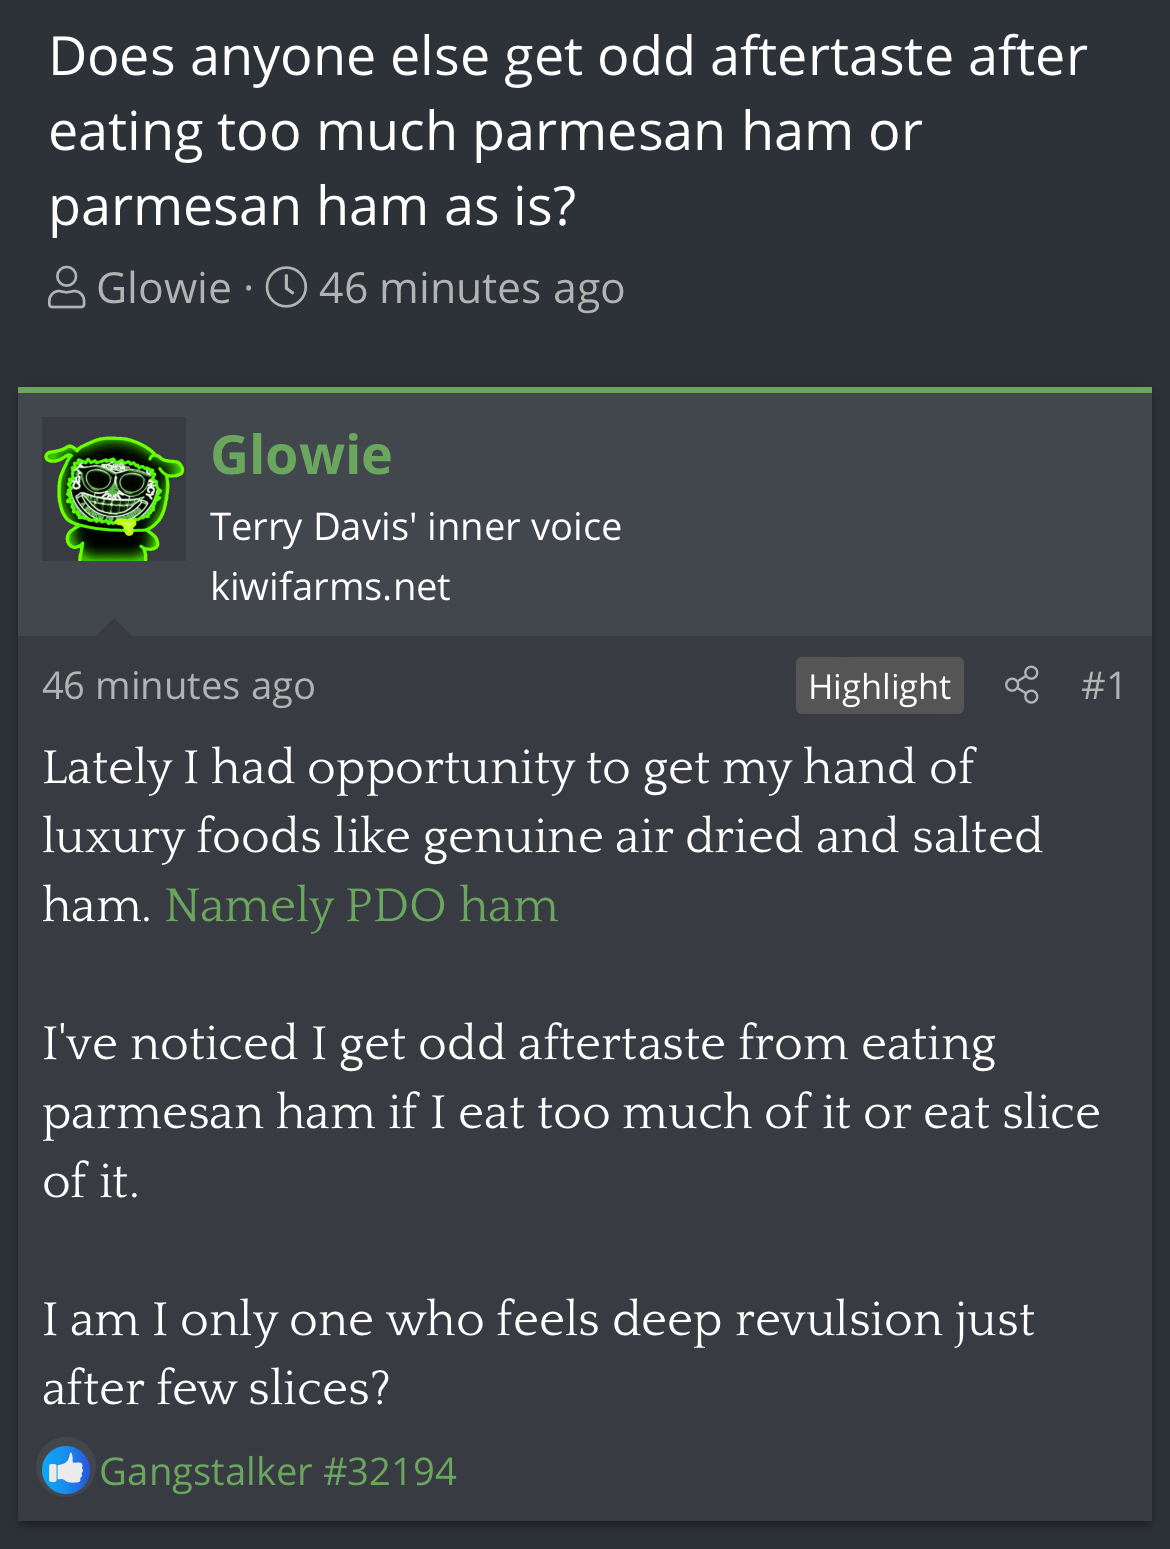This screenshot has height=1549, width=1170.
Task: Open Glowie's green avatar image
Action: point(114,490)
